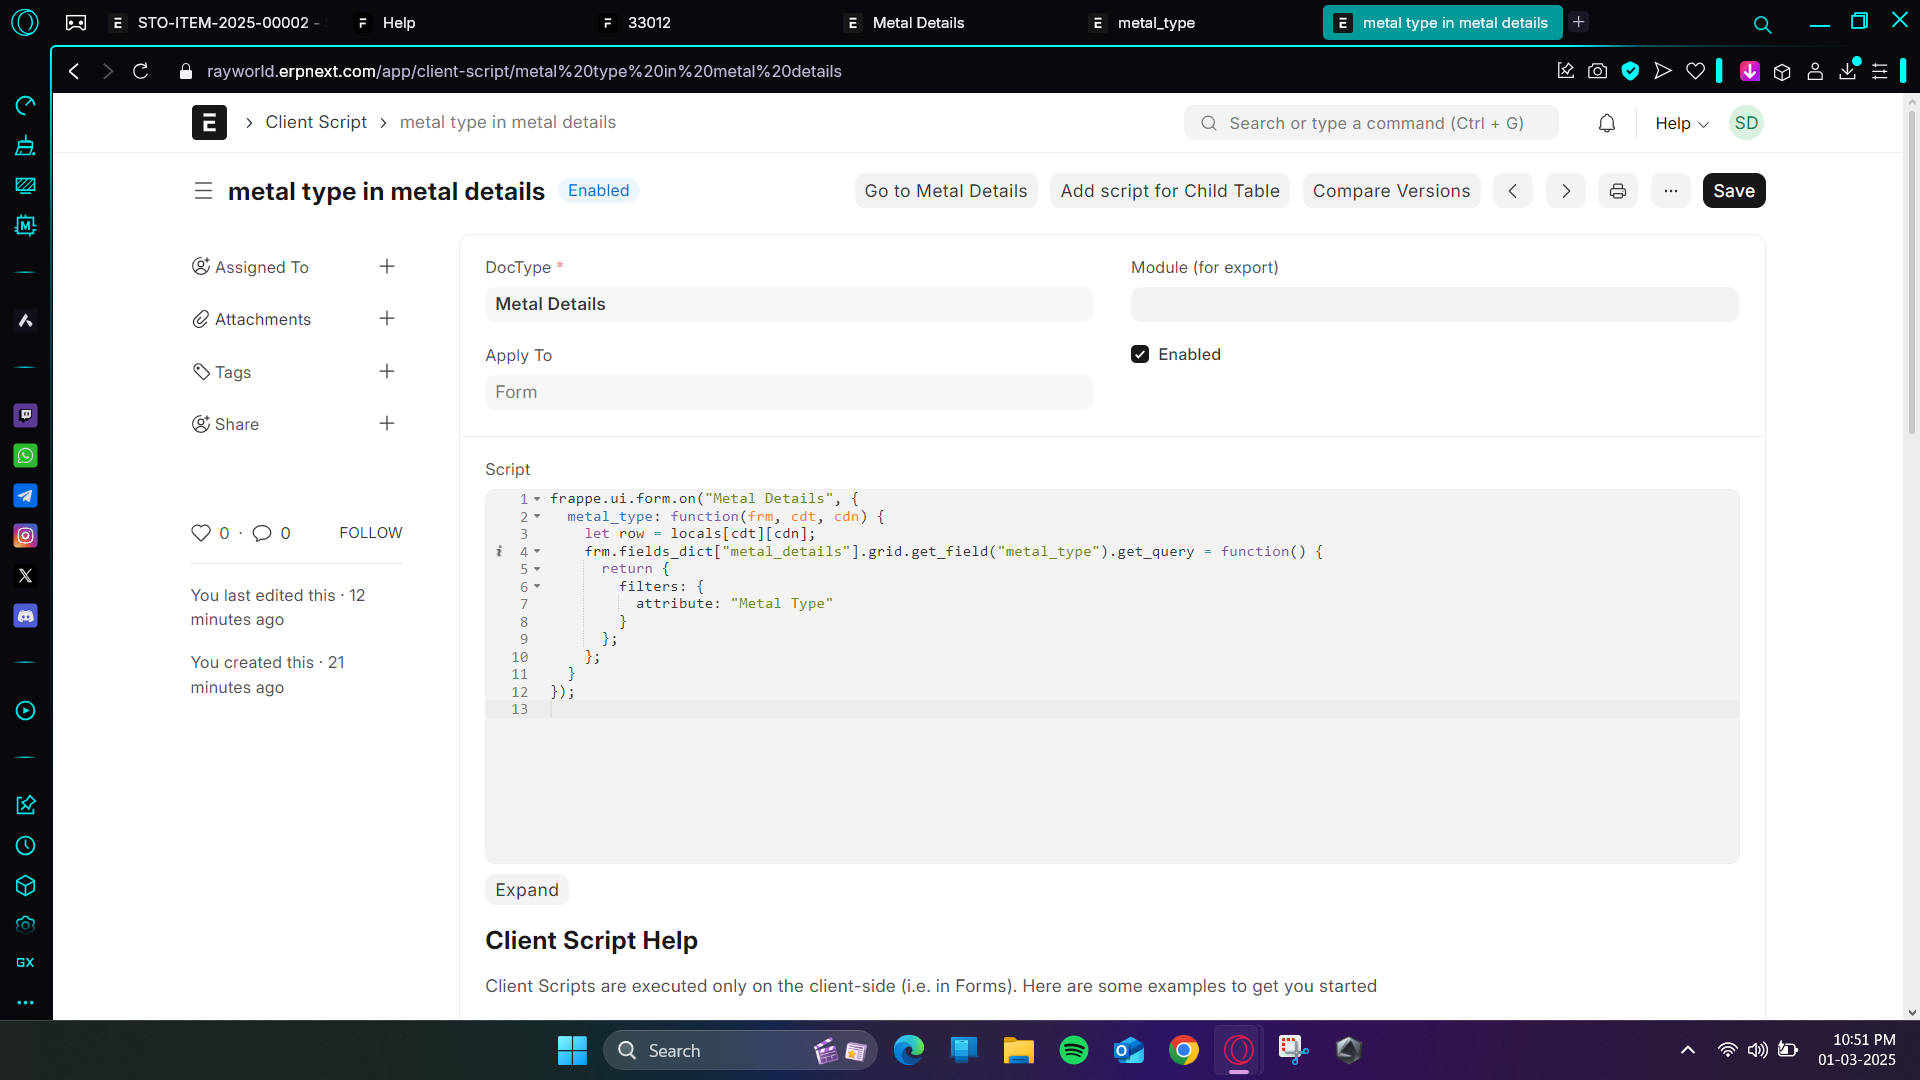Open the notifications bell
Image resolution: width=1920 pixels, height=1080 pixels.
click(1606, 123)
